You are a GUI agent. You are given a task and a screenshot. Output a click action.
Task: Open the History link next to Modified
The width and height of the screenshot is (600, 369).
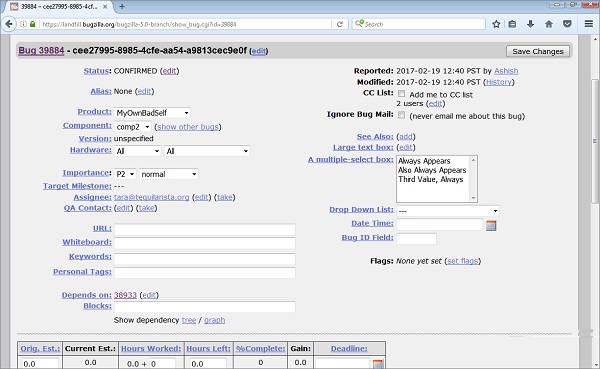(499, 82)
